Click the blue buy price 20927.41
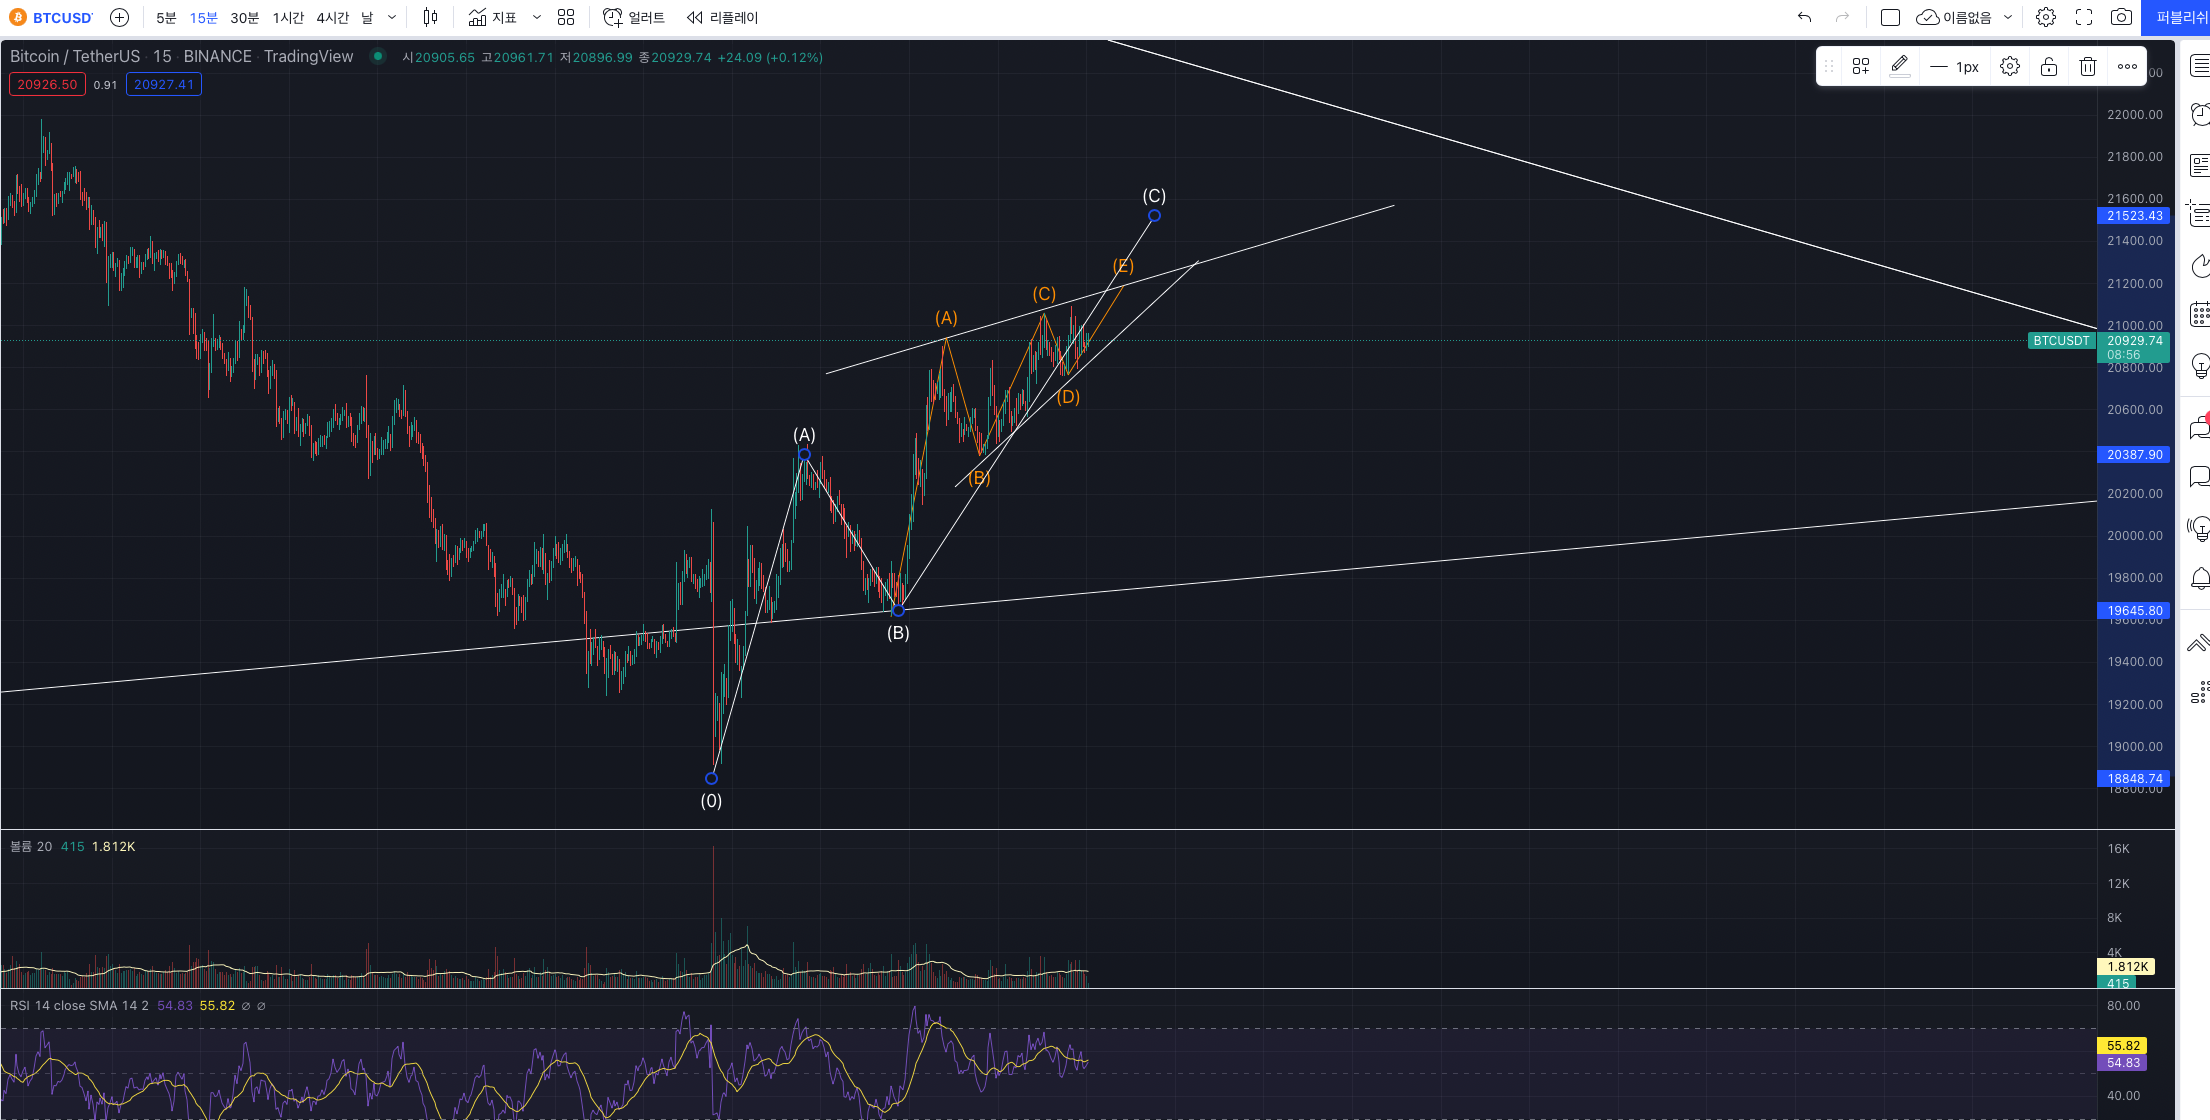The image size is (2210, 1120). pyautogui.click(x=164, y=84)
